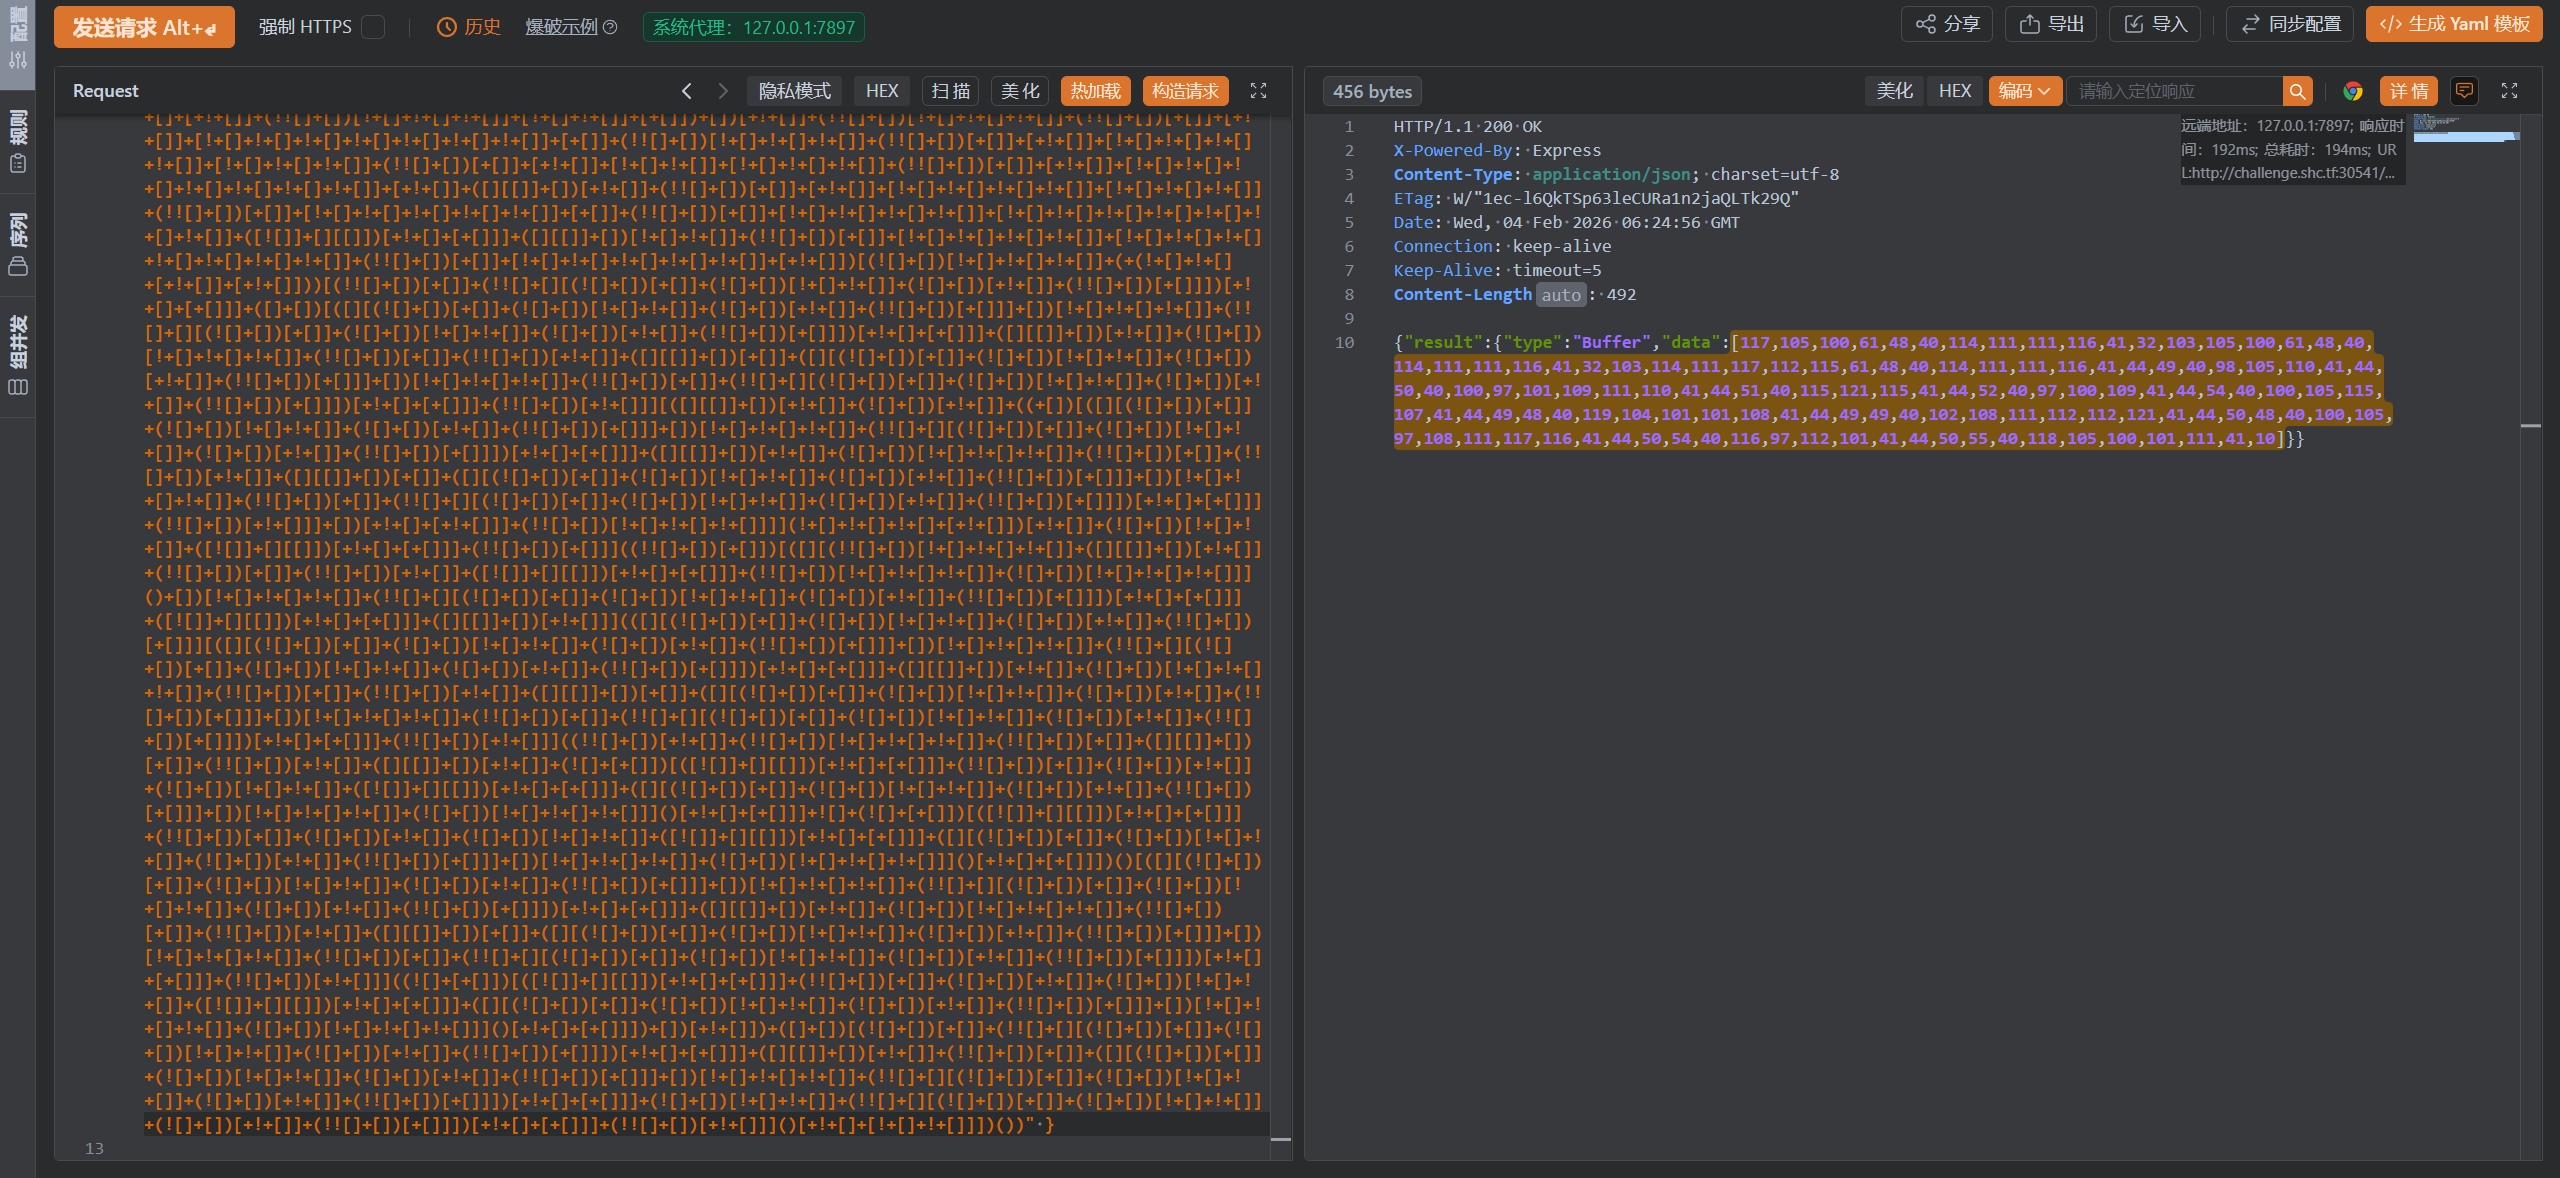The height and width of the screenshot is (1178, 2560).
Task: Expand response panel to fullscreen
Action: coord(2509,91)
